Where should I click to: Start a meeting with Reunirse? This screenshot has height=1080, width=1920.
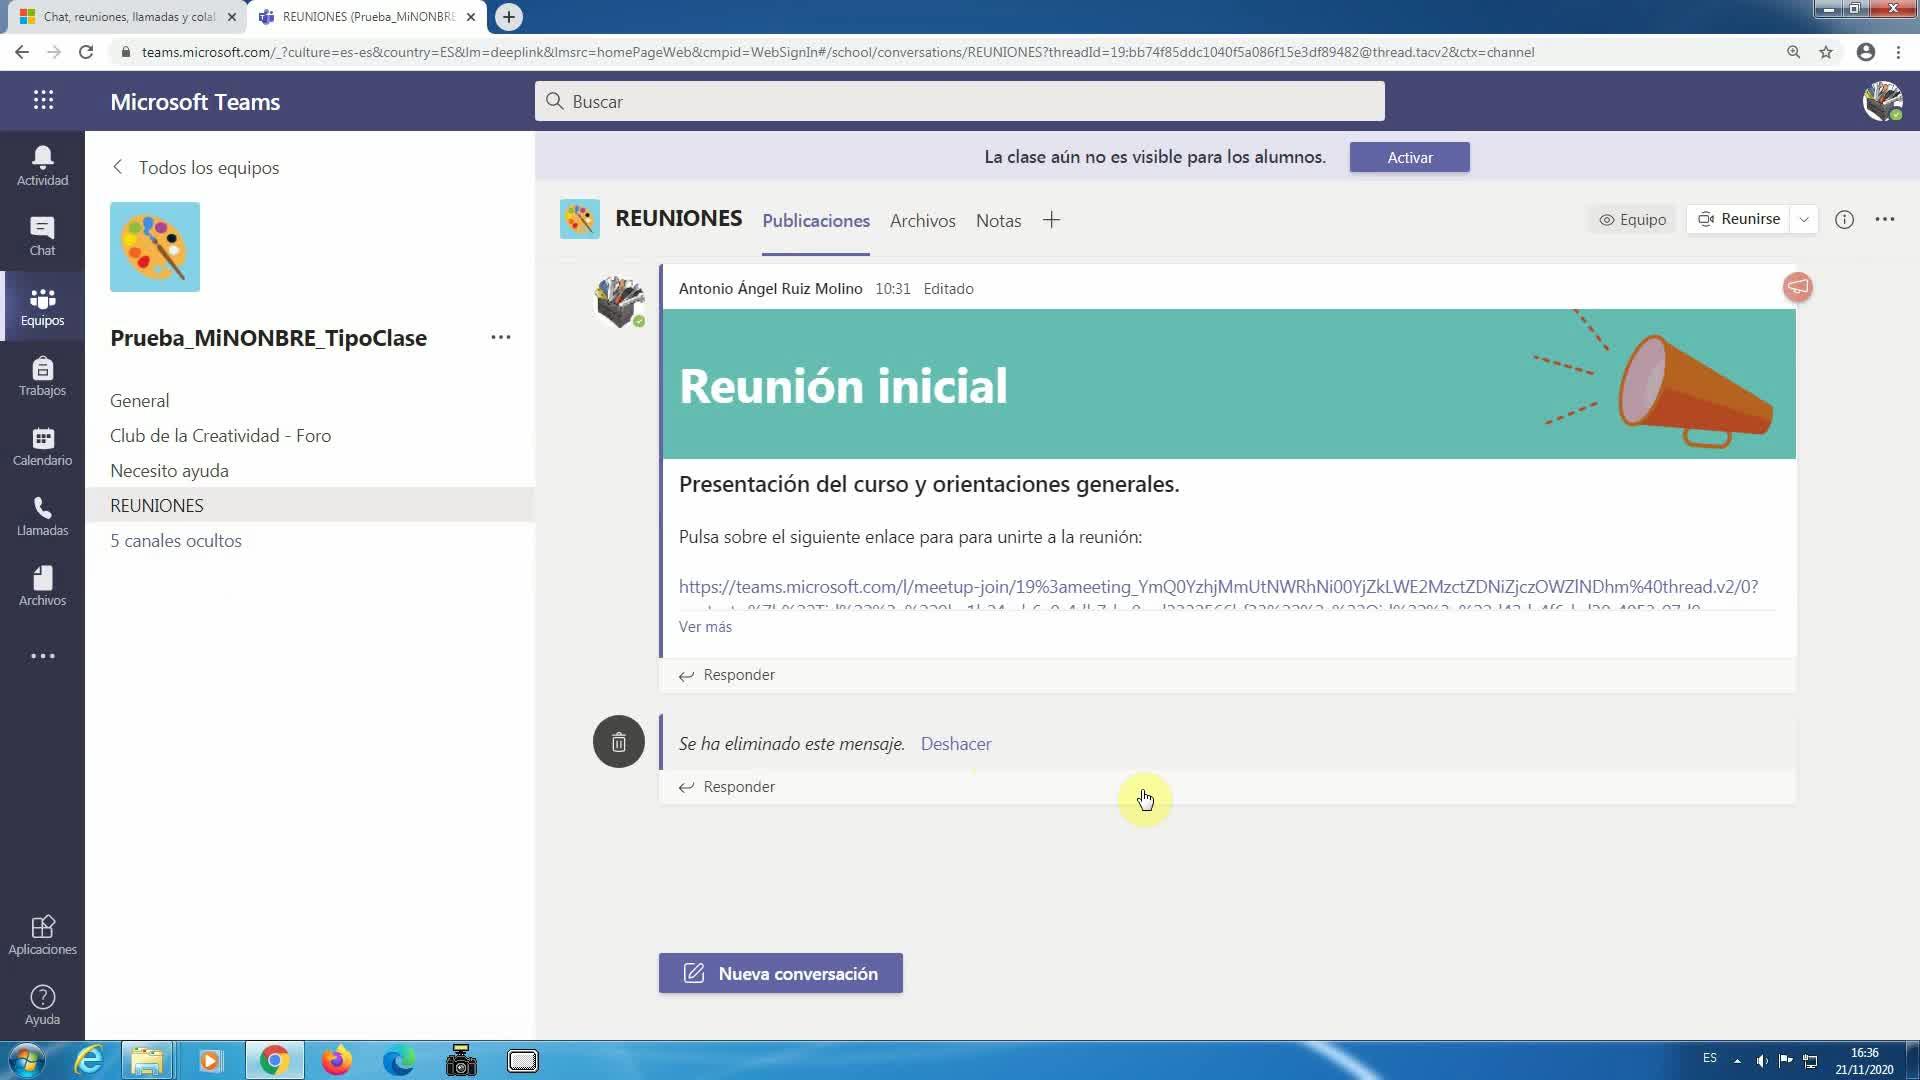tap(1739, 220)
